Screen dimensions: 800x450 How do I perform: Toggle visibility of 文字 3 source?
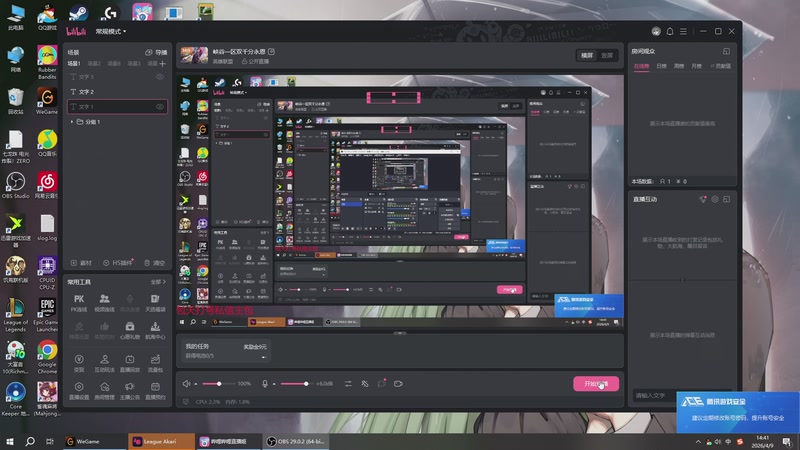point(160,77)
